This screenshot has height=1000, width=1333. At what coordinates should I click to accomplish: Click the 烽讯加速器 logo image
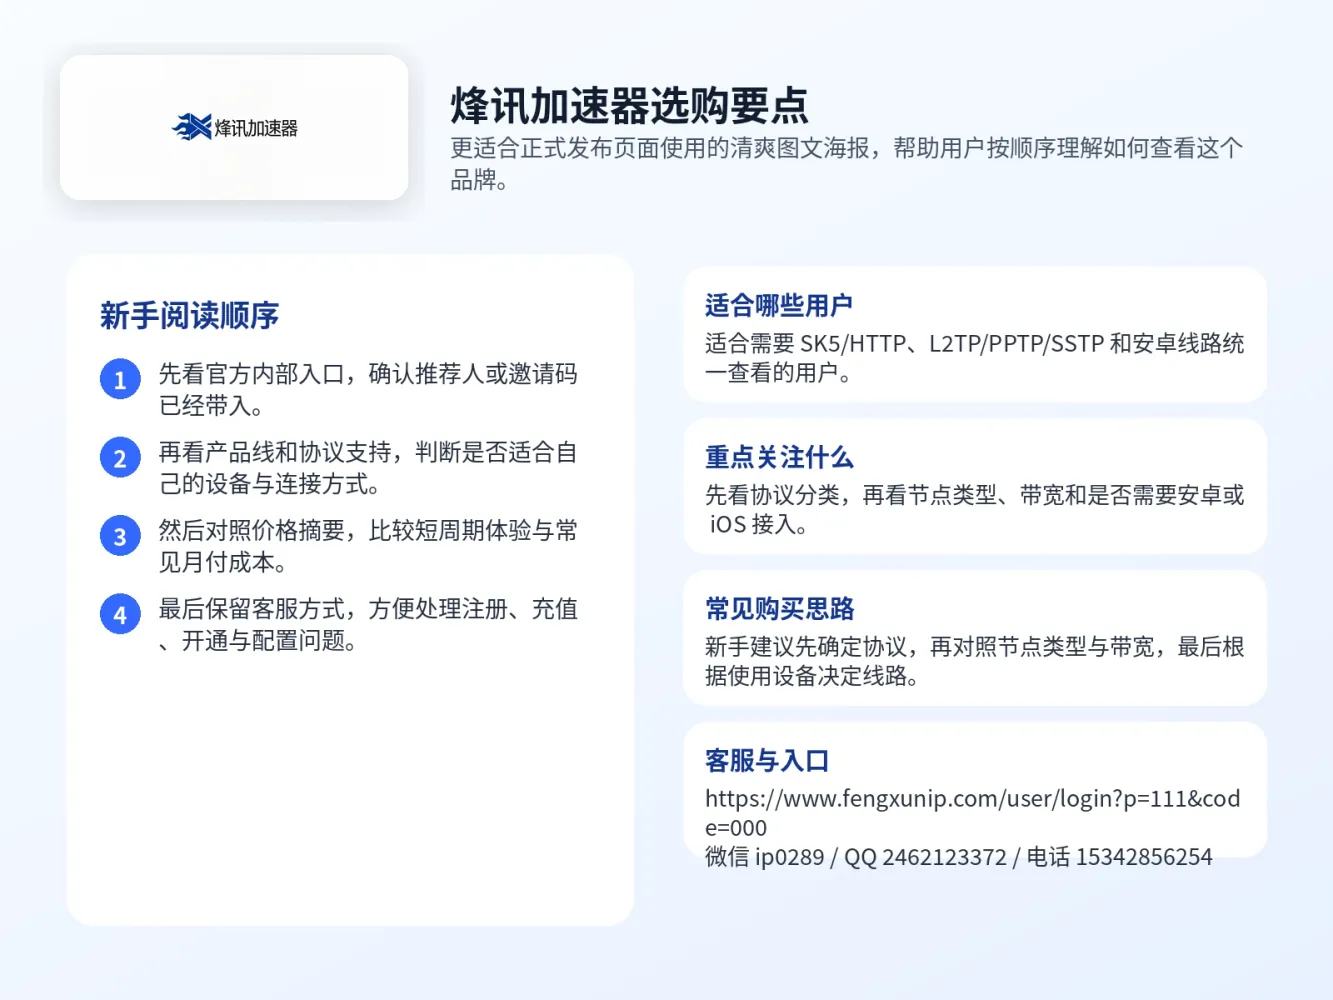[x=234, y=127]
